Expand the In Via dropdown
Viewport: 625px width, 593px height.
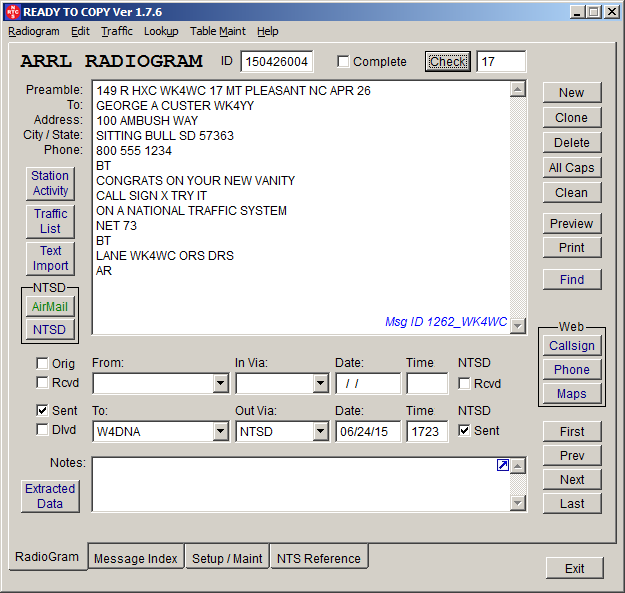(x=320, y=383)
